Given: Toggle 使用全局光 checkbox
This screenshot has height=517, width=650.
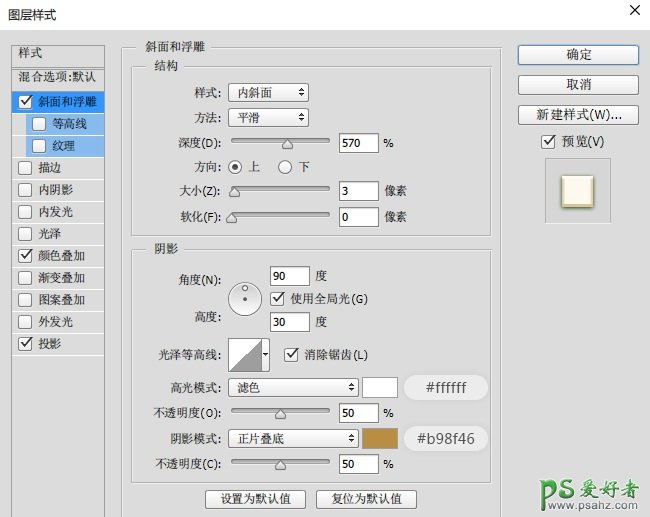Looking at the screenshot, I should pyautogui.click(x=279, y=298).
